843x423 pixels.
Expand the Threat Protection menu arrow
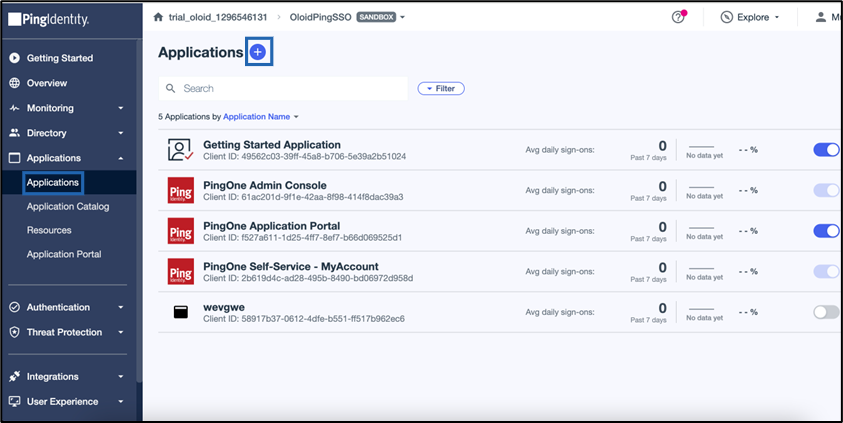pyautogui.click(x=120, y=332)
